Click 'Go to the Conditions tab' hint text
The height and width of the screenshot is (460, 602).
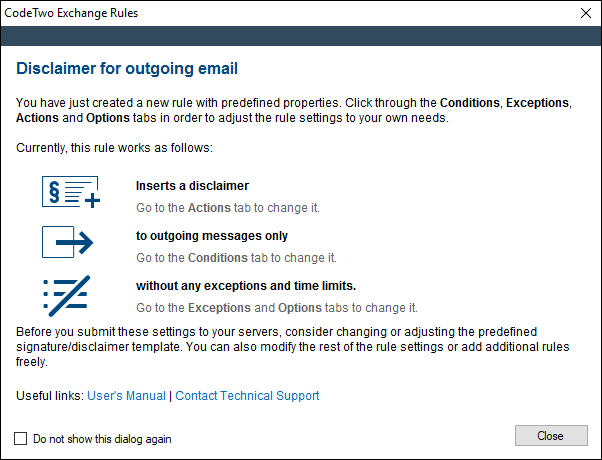coord(236,258)
